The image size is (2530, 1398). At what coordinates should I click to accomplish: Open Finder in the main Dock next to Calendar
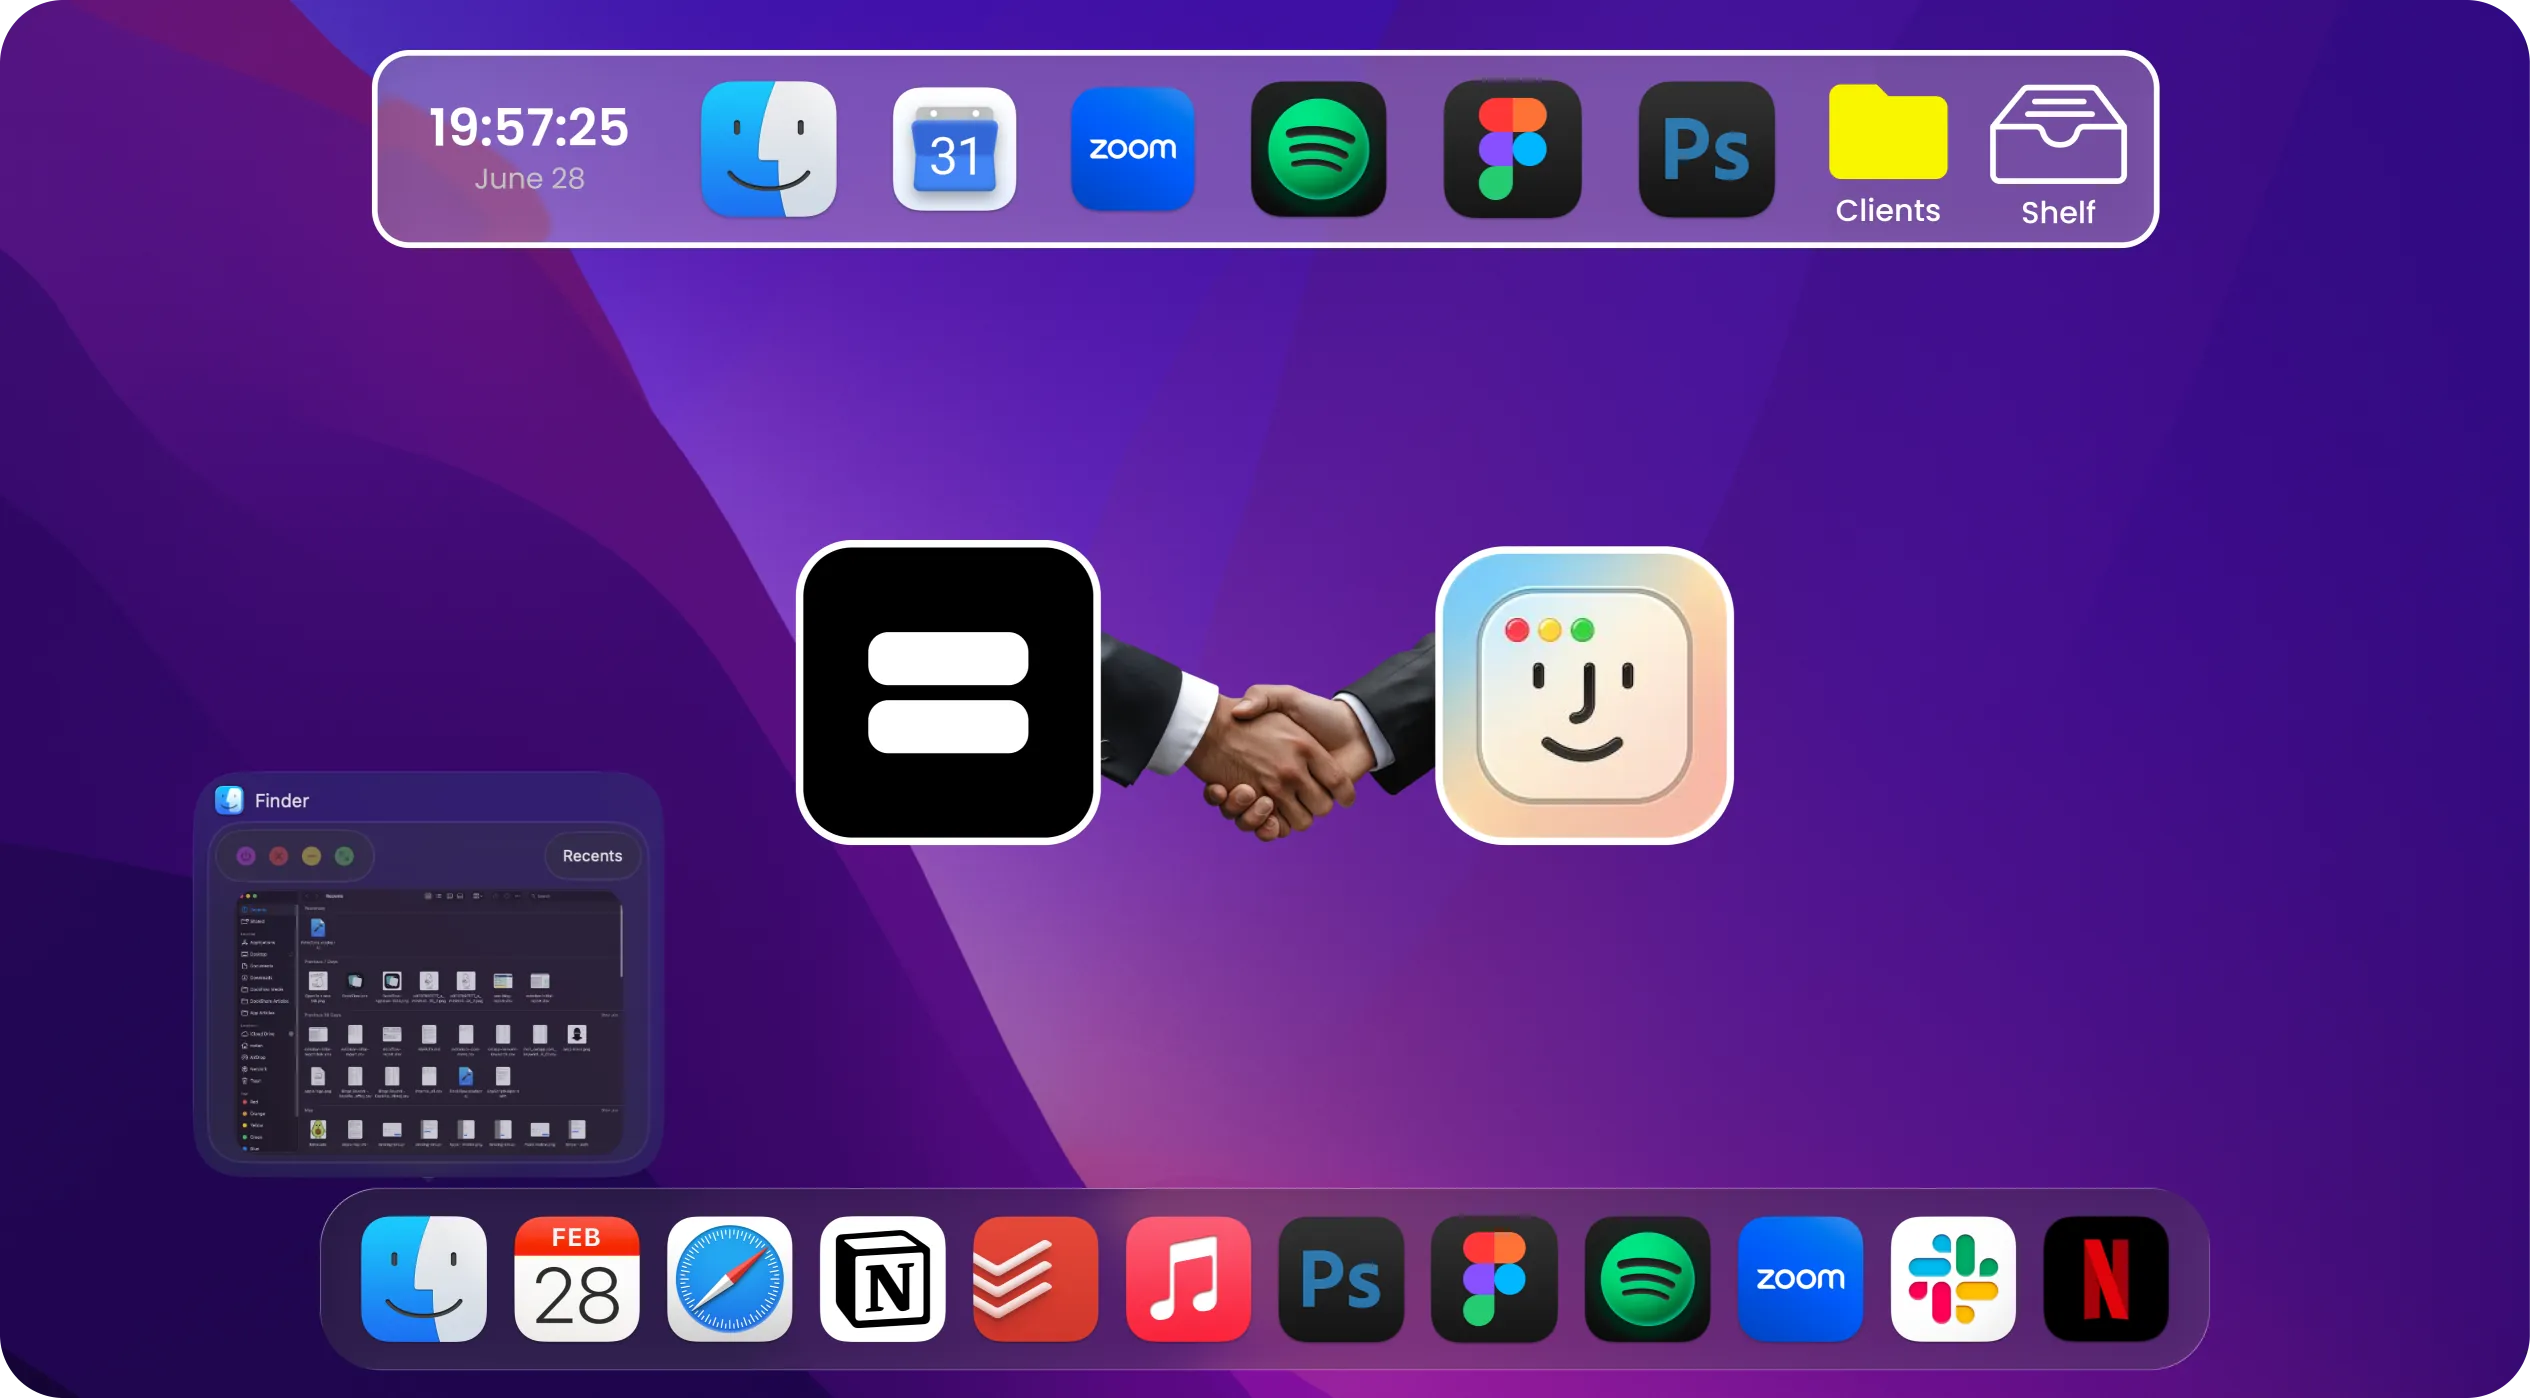tap(424, 1278)
